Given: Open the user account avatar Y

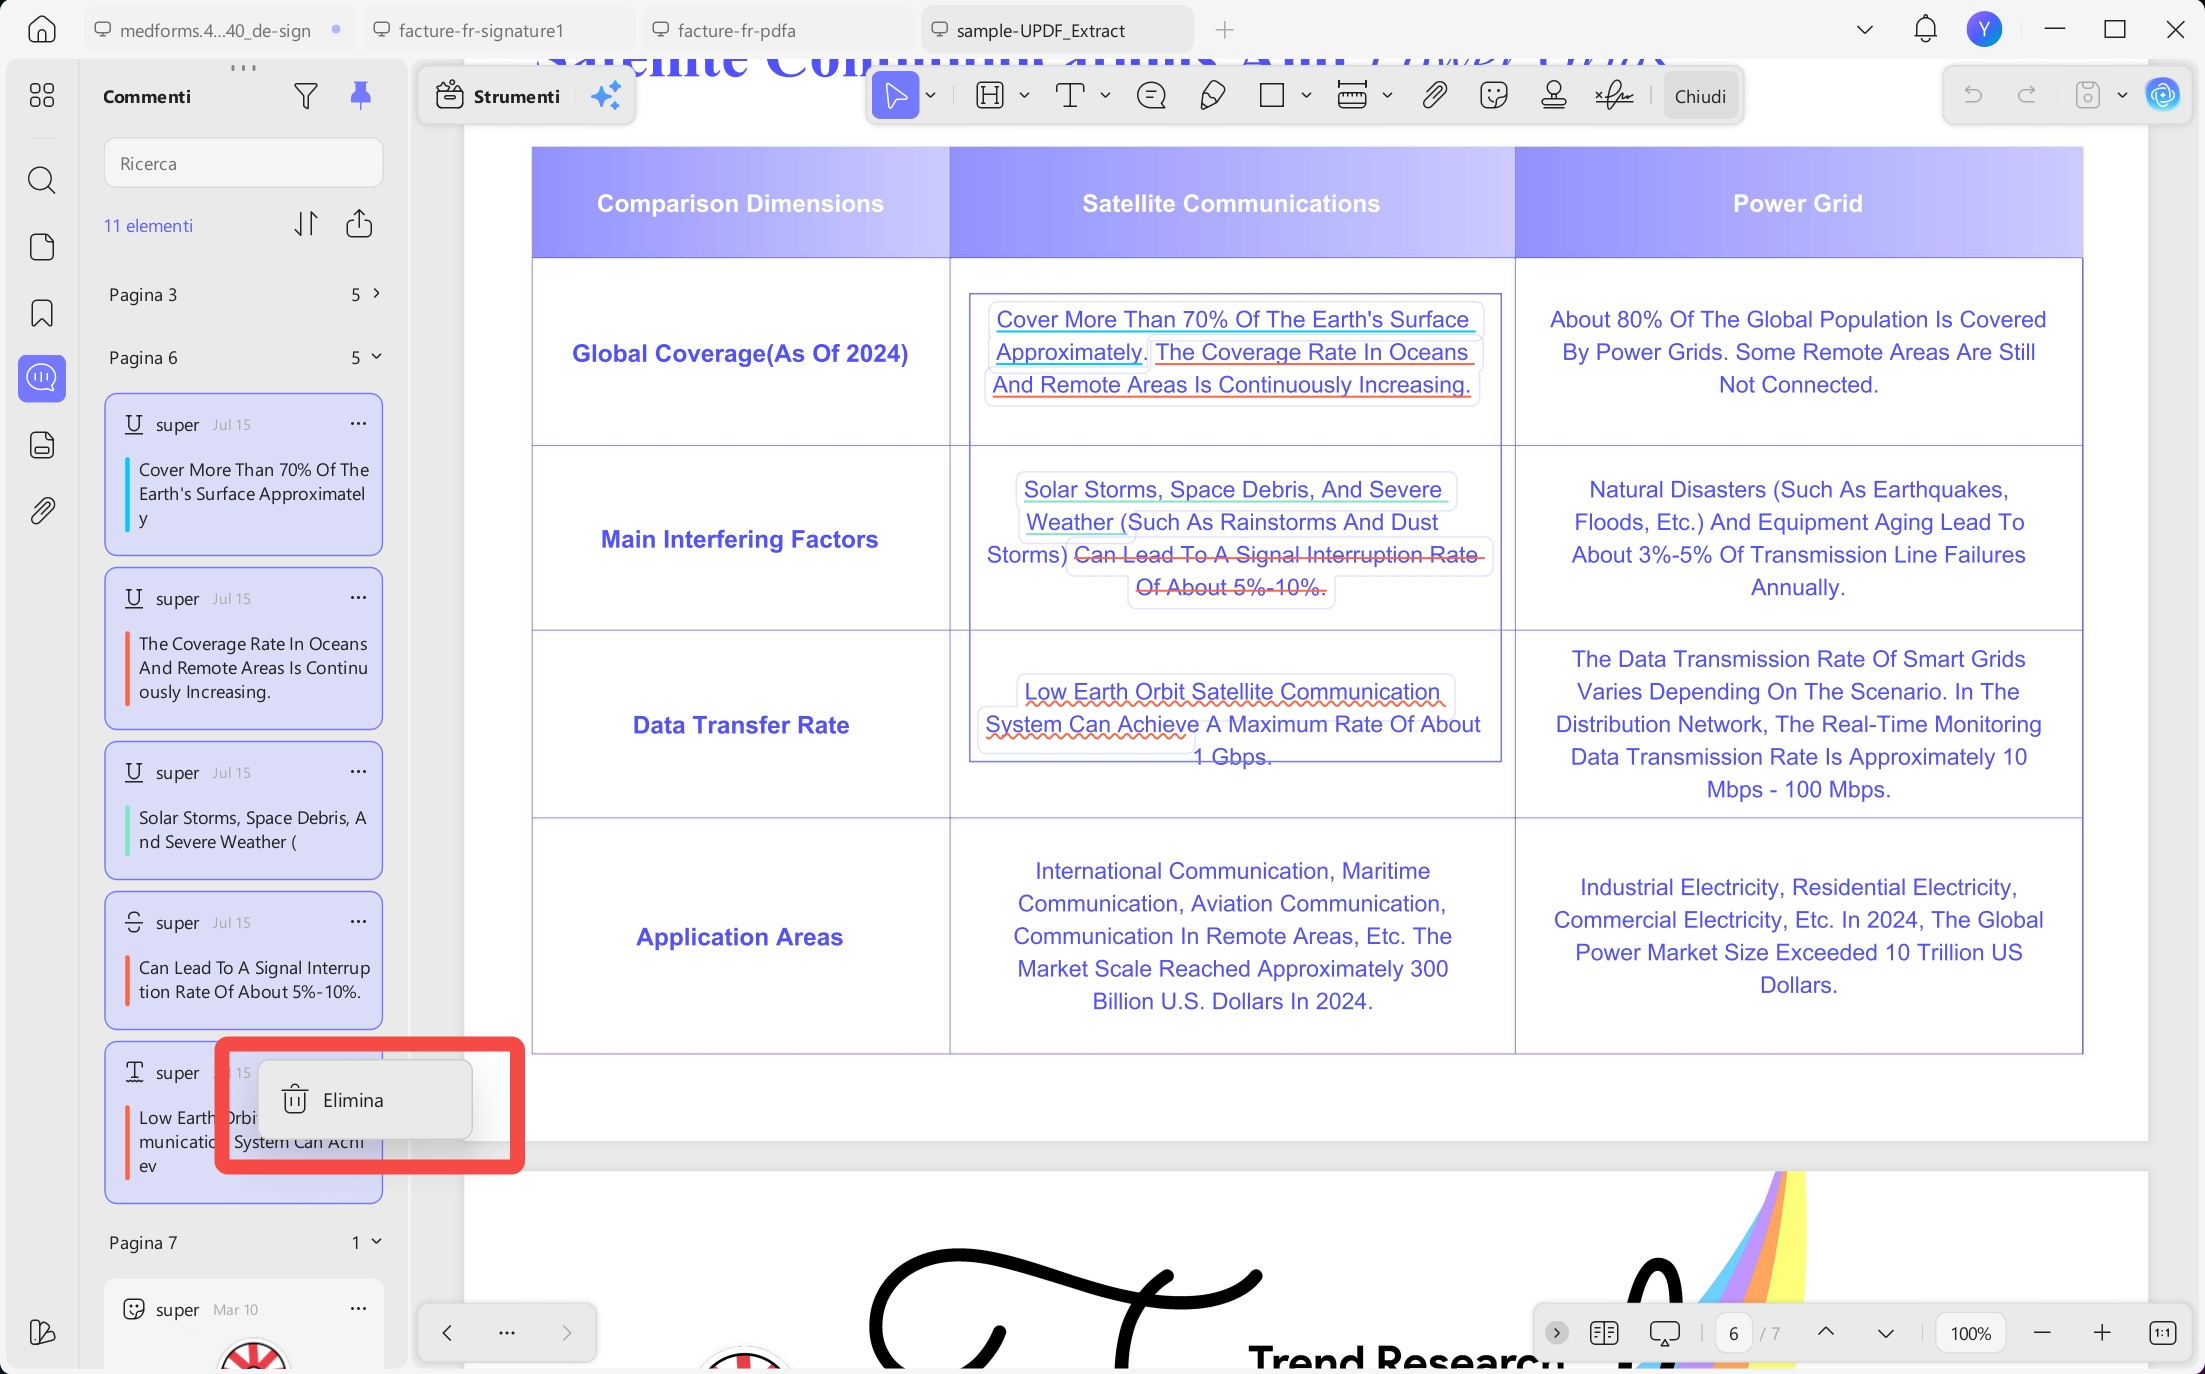Looking at the screenshot, I should (x=1984, y=30).
